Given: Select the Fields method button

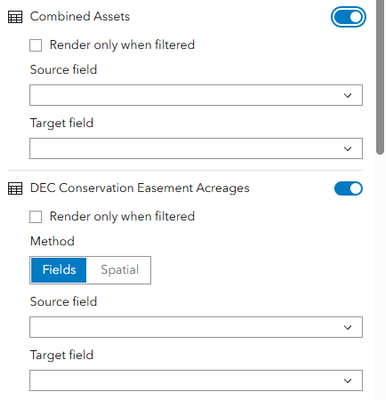Looking at the screenshot, I should click(59, 270).
